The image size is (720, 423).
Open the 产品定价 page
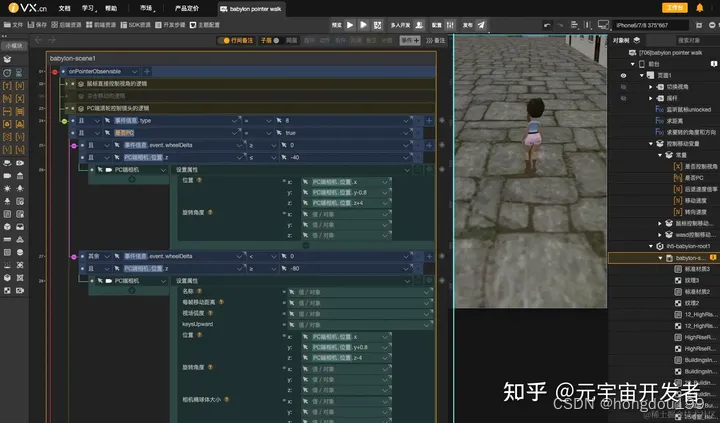[187, 8]
